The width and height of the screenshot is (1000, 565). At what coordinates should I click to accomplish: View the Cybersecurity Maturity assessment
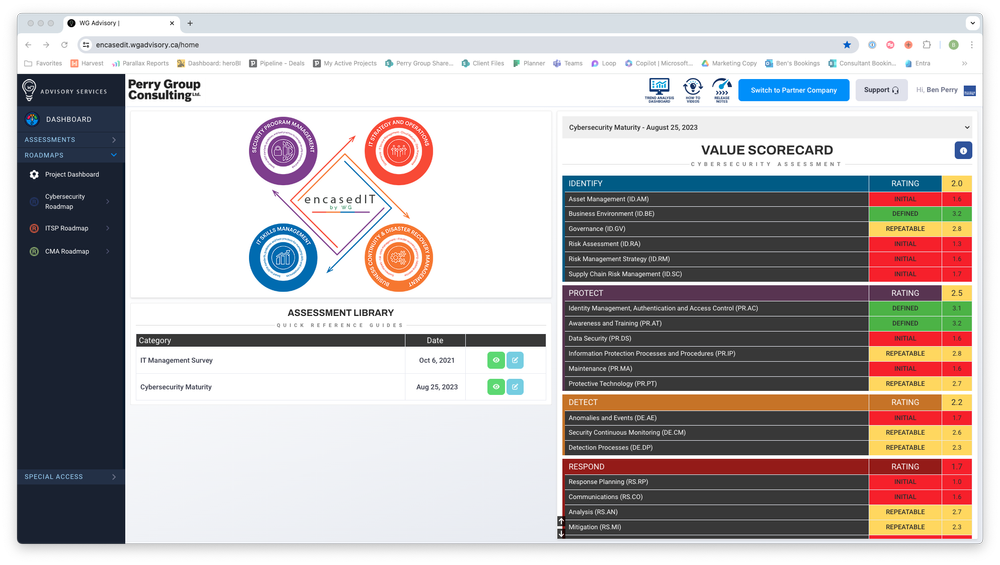pyautogui.click(x=496, y=387)
